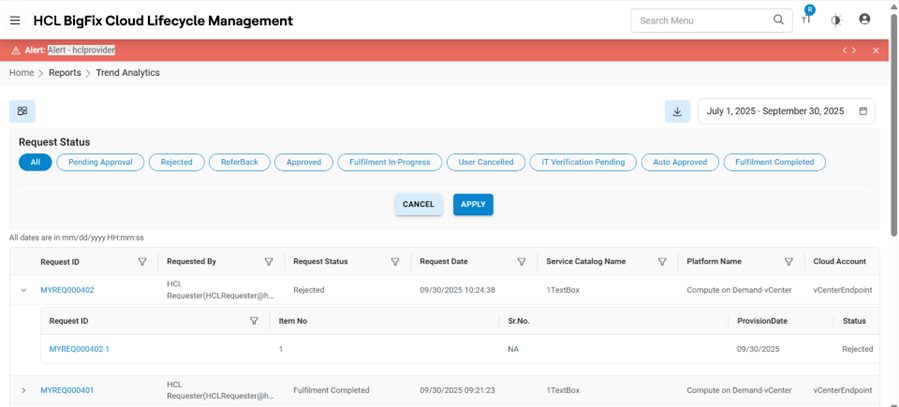The image size is (899, 407).
Task: Click the search magnifier icon
Action: pos(778,20)
